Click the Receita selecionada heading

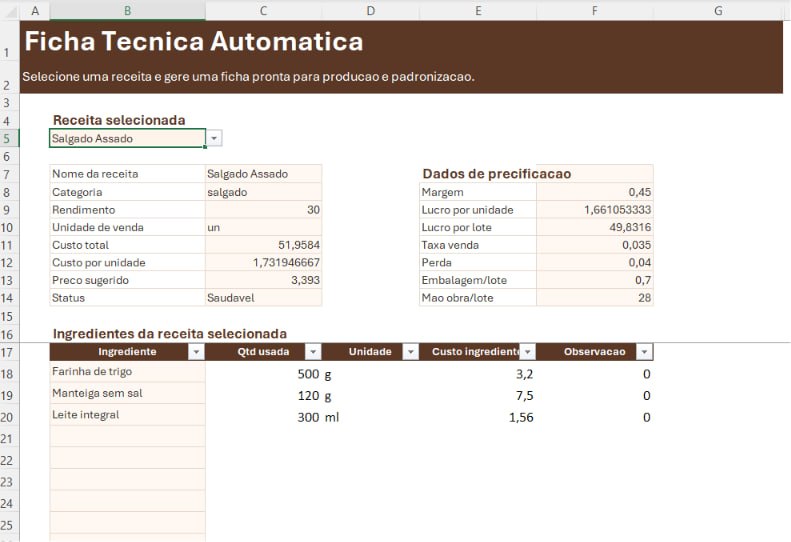click(119, 120)
